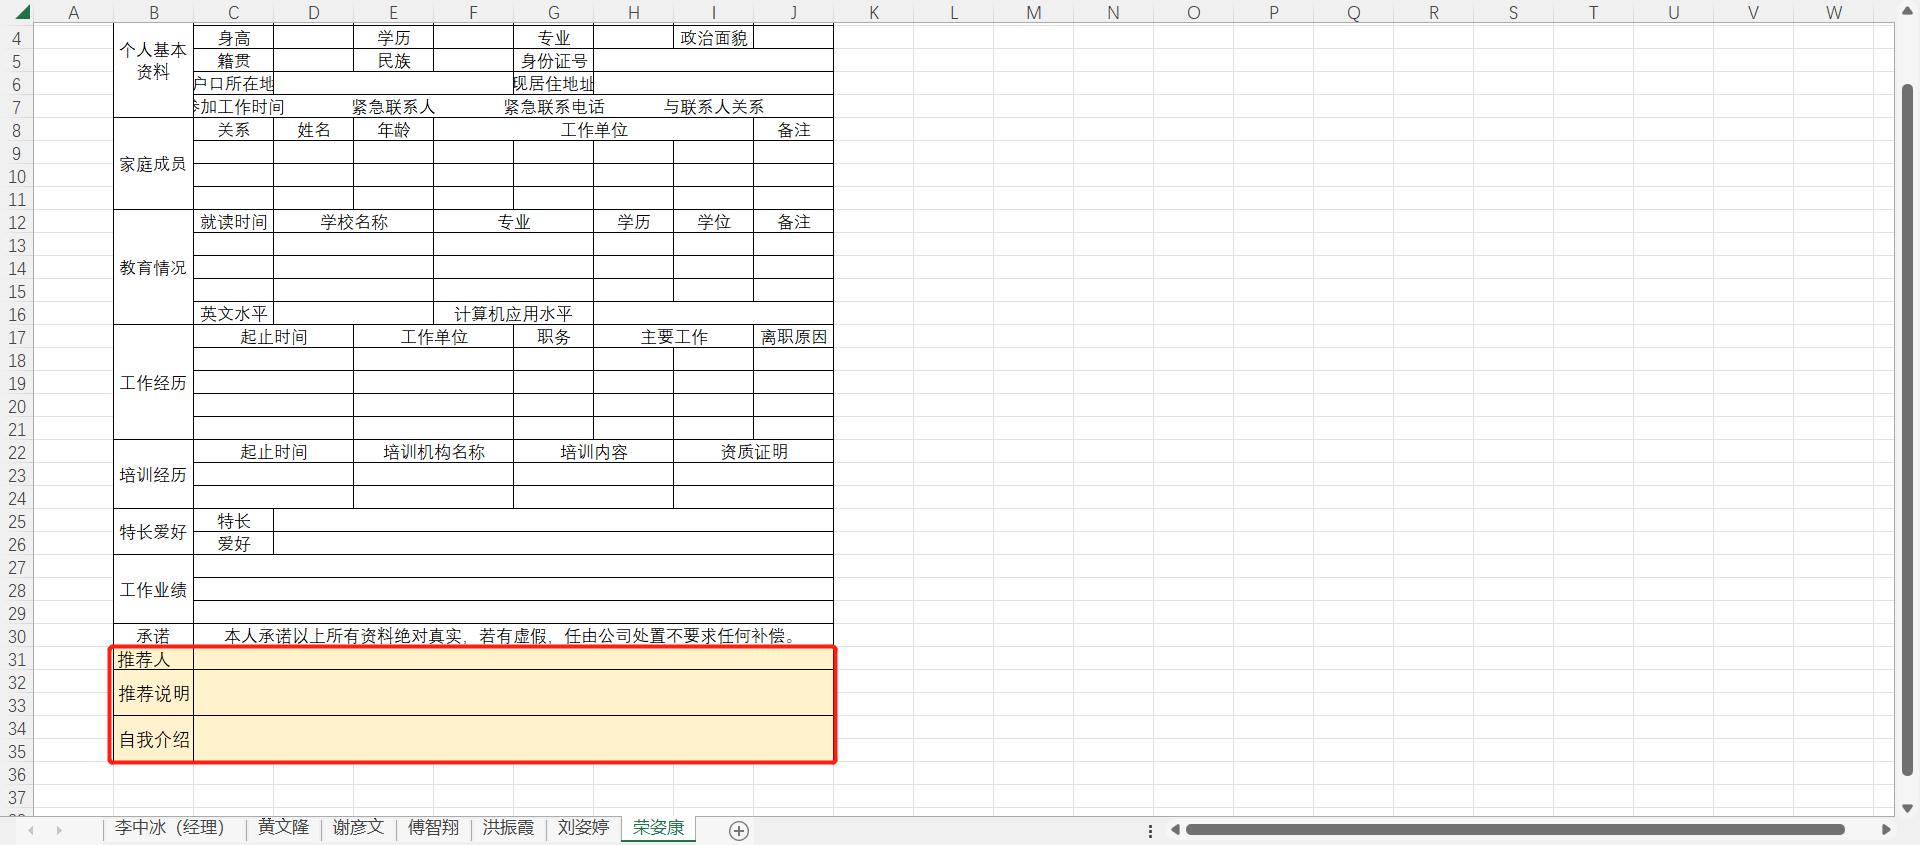This screenshot has height=845, width=1920.
Task: Click the 推荐人 label cell
Action: (x=153, y=659)
